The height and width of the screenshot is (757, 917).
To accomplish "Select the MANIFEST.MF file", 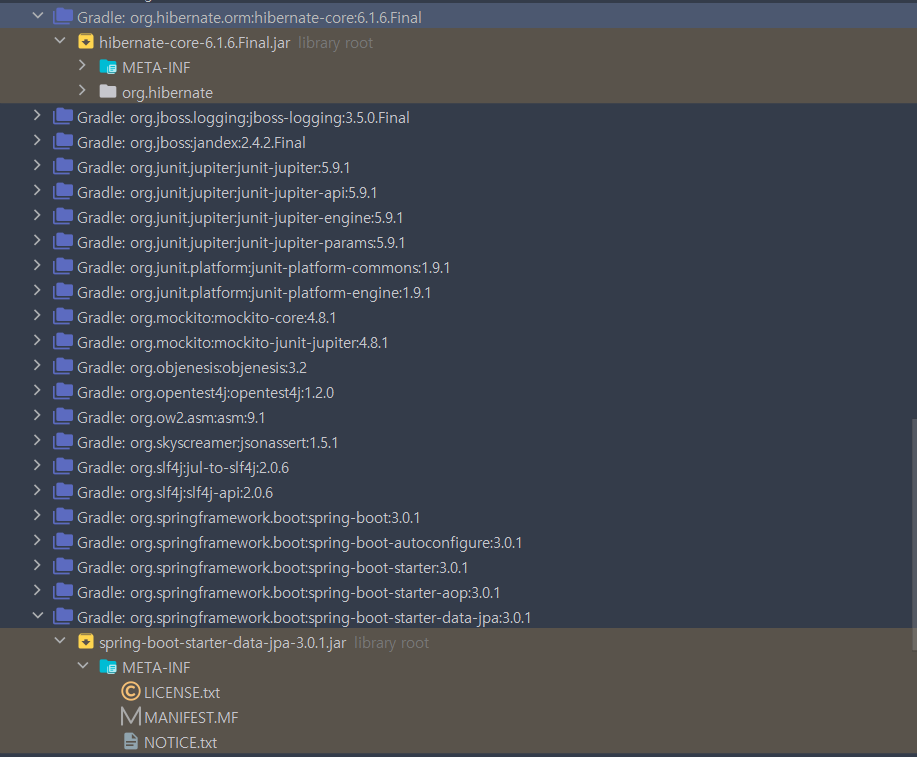I will (191, 718).
